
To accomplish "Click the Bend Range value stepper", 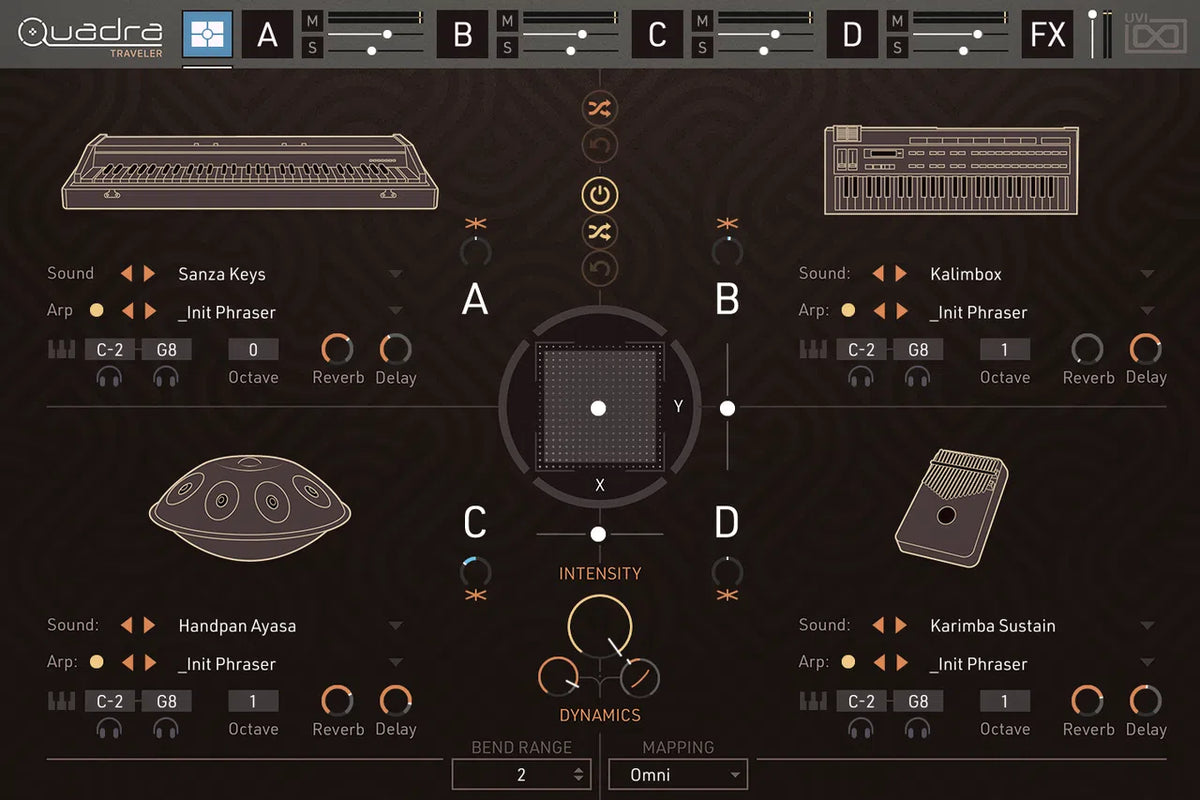I will click(x=577, y=774).
